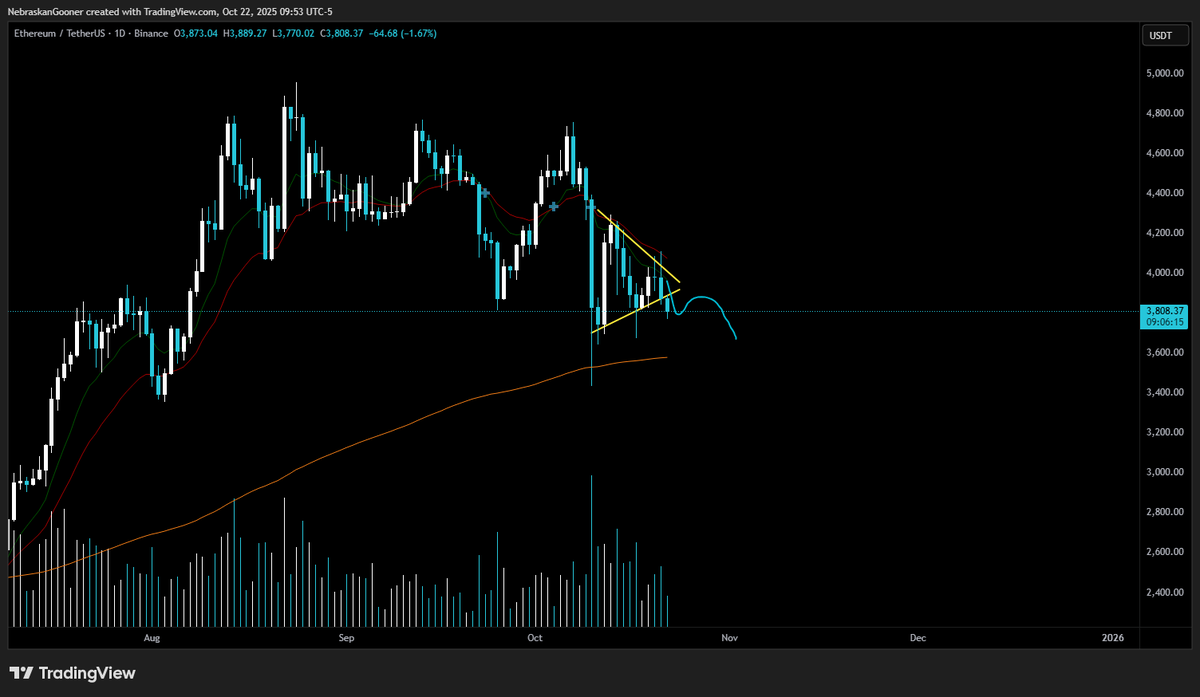The width and height of the screenshot is (1200, 697).
Task: Click the Ethereum / TetherUS symbol title
Action: (58, 33)
